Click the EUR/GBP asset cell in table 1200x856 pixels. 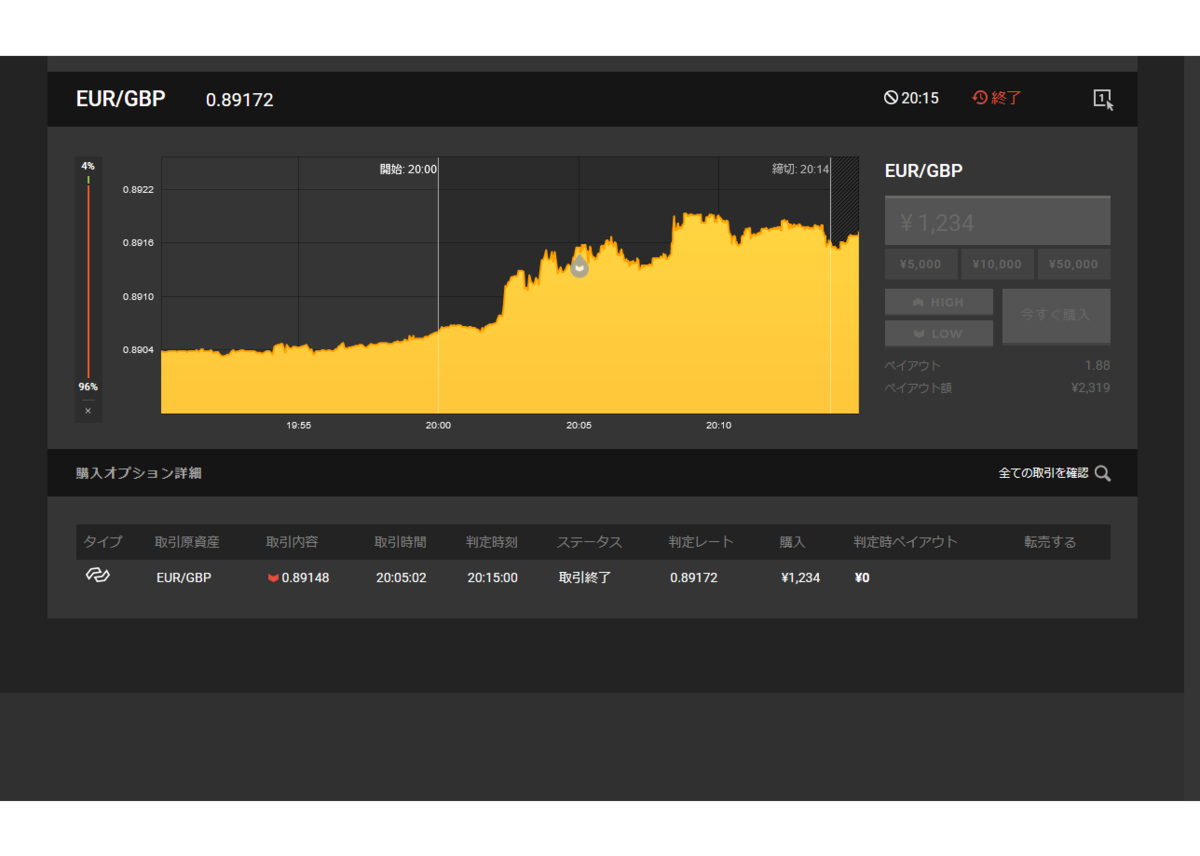click(184, 577)
